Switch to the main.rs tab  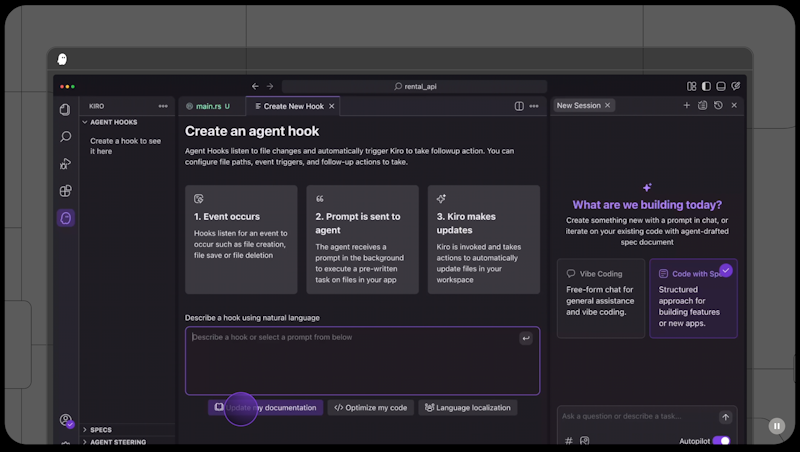(208, 106)
